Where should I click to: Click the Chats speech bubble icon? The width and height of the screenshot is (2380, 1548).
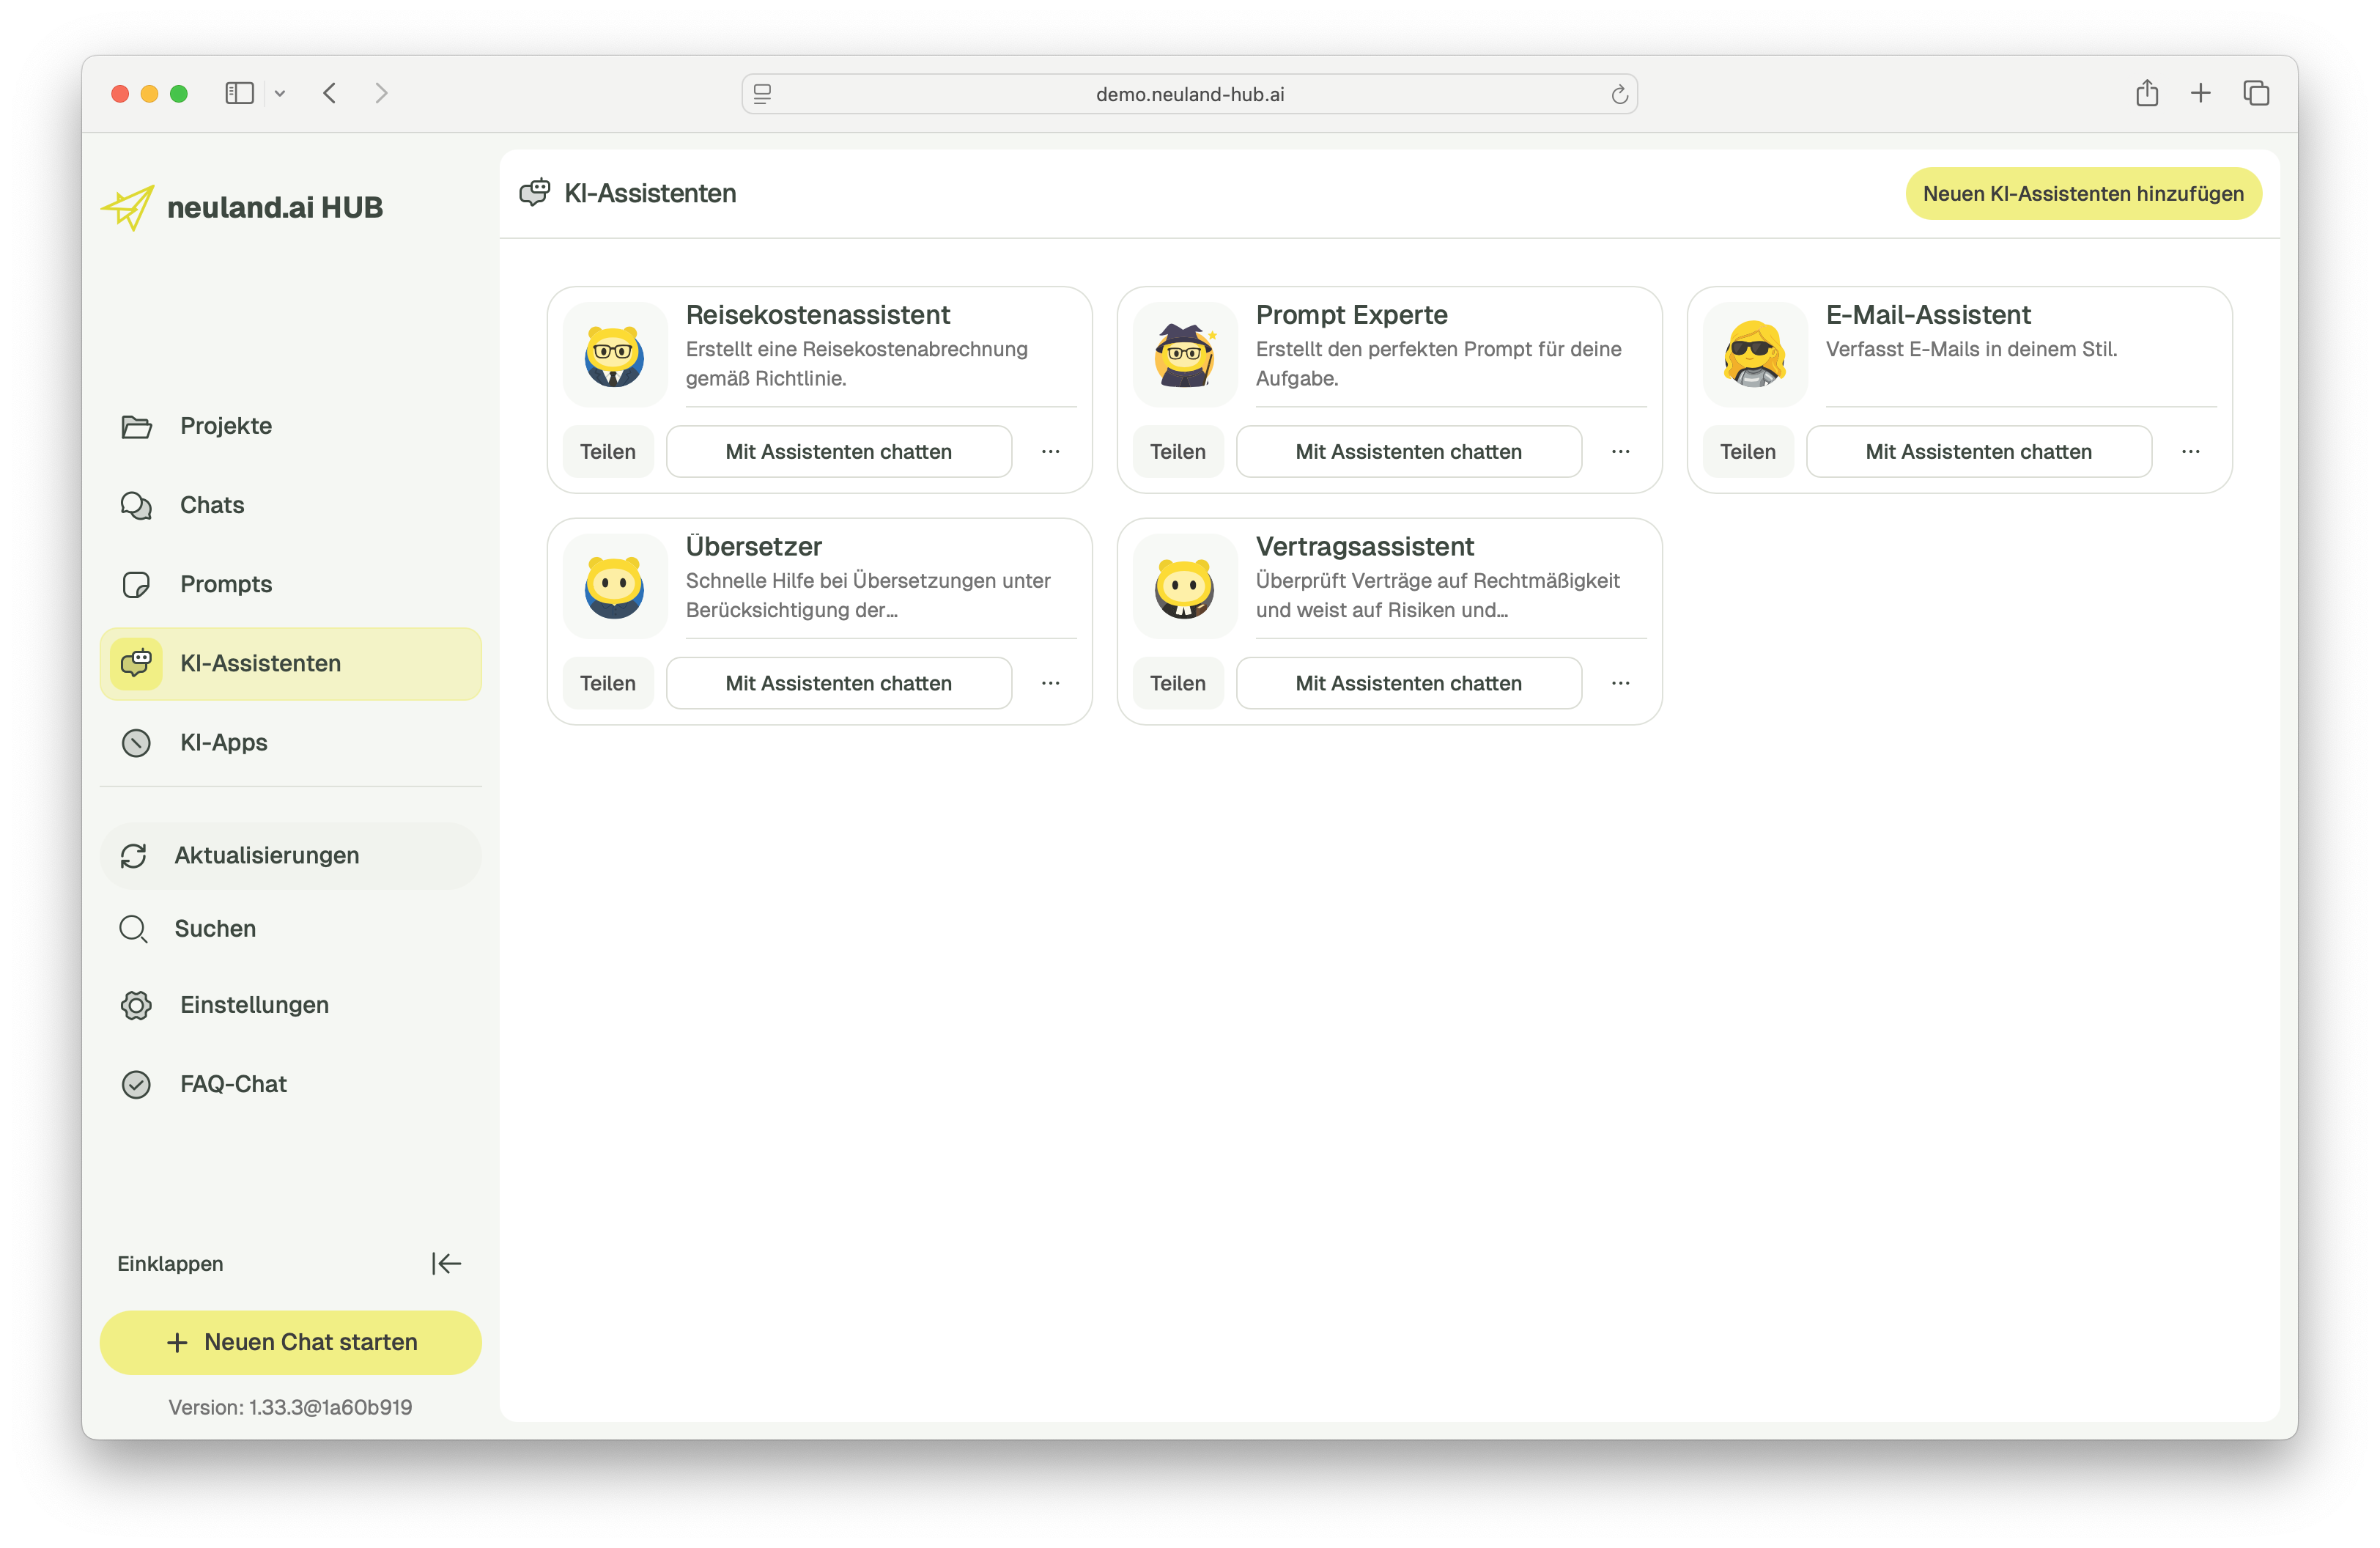click(x=136, y=505)
